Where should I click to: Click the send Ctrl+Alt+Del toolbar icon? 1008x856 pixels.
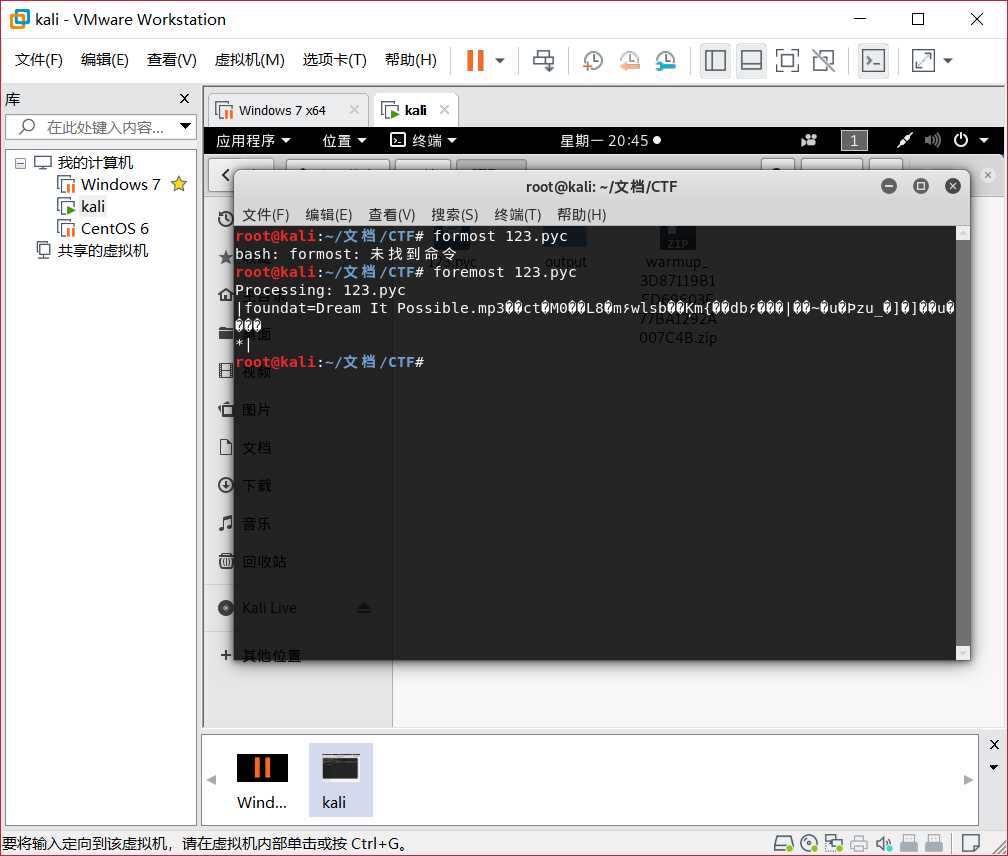coord(543,61)
